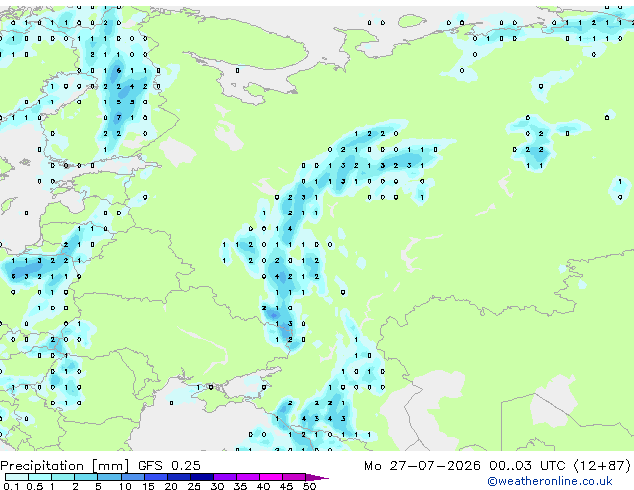The image size is (634, 490).
Task: Pick the 15–20 mm legend swatch
Action: 155,477
